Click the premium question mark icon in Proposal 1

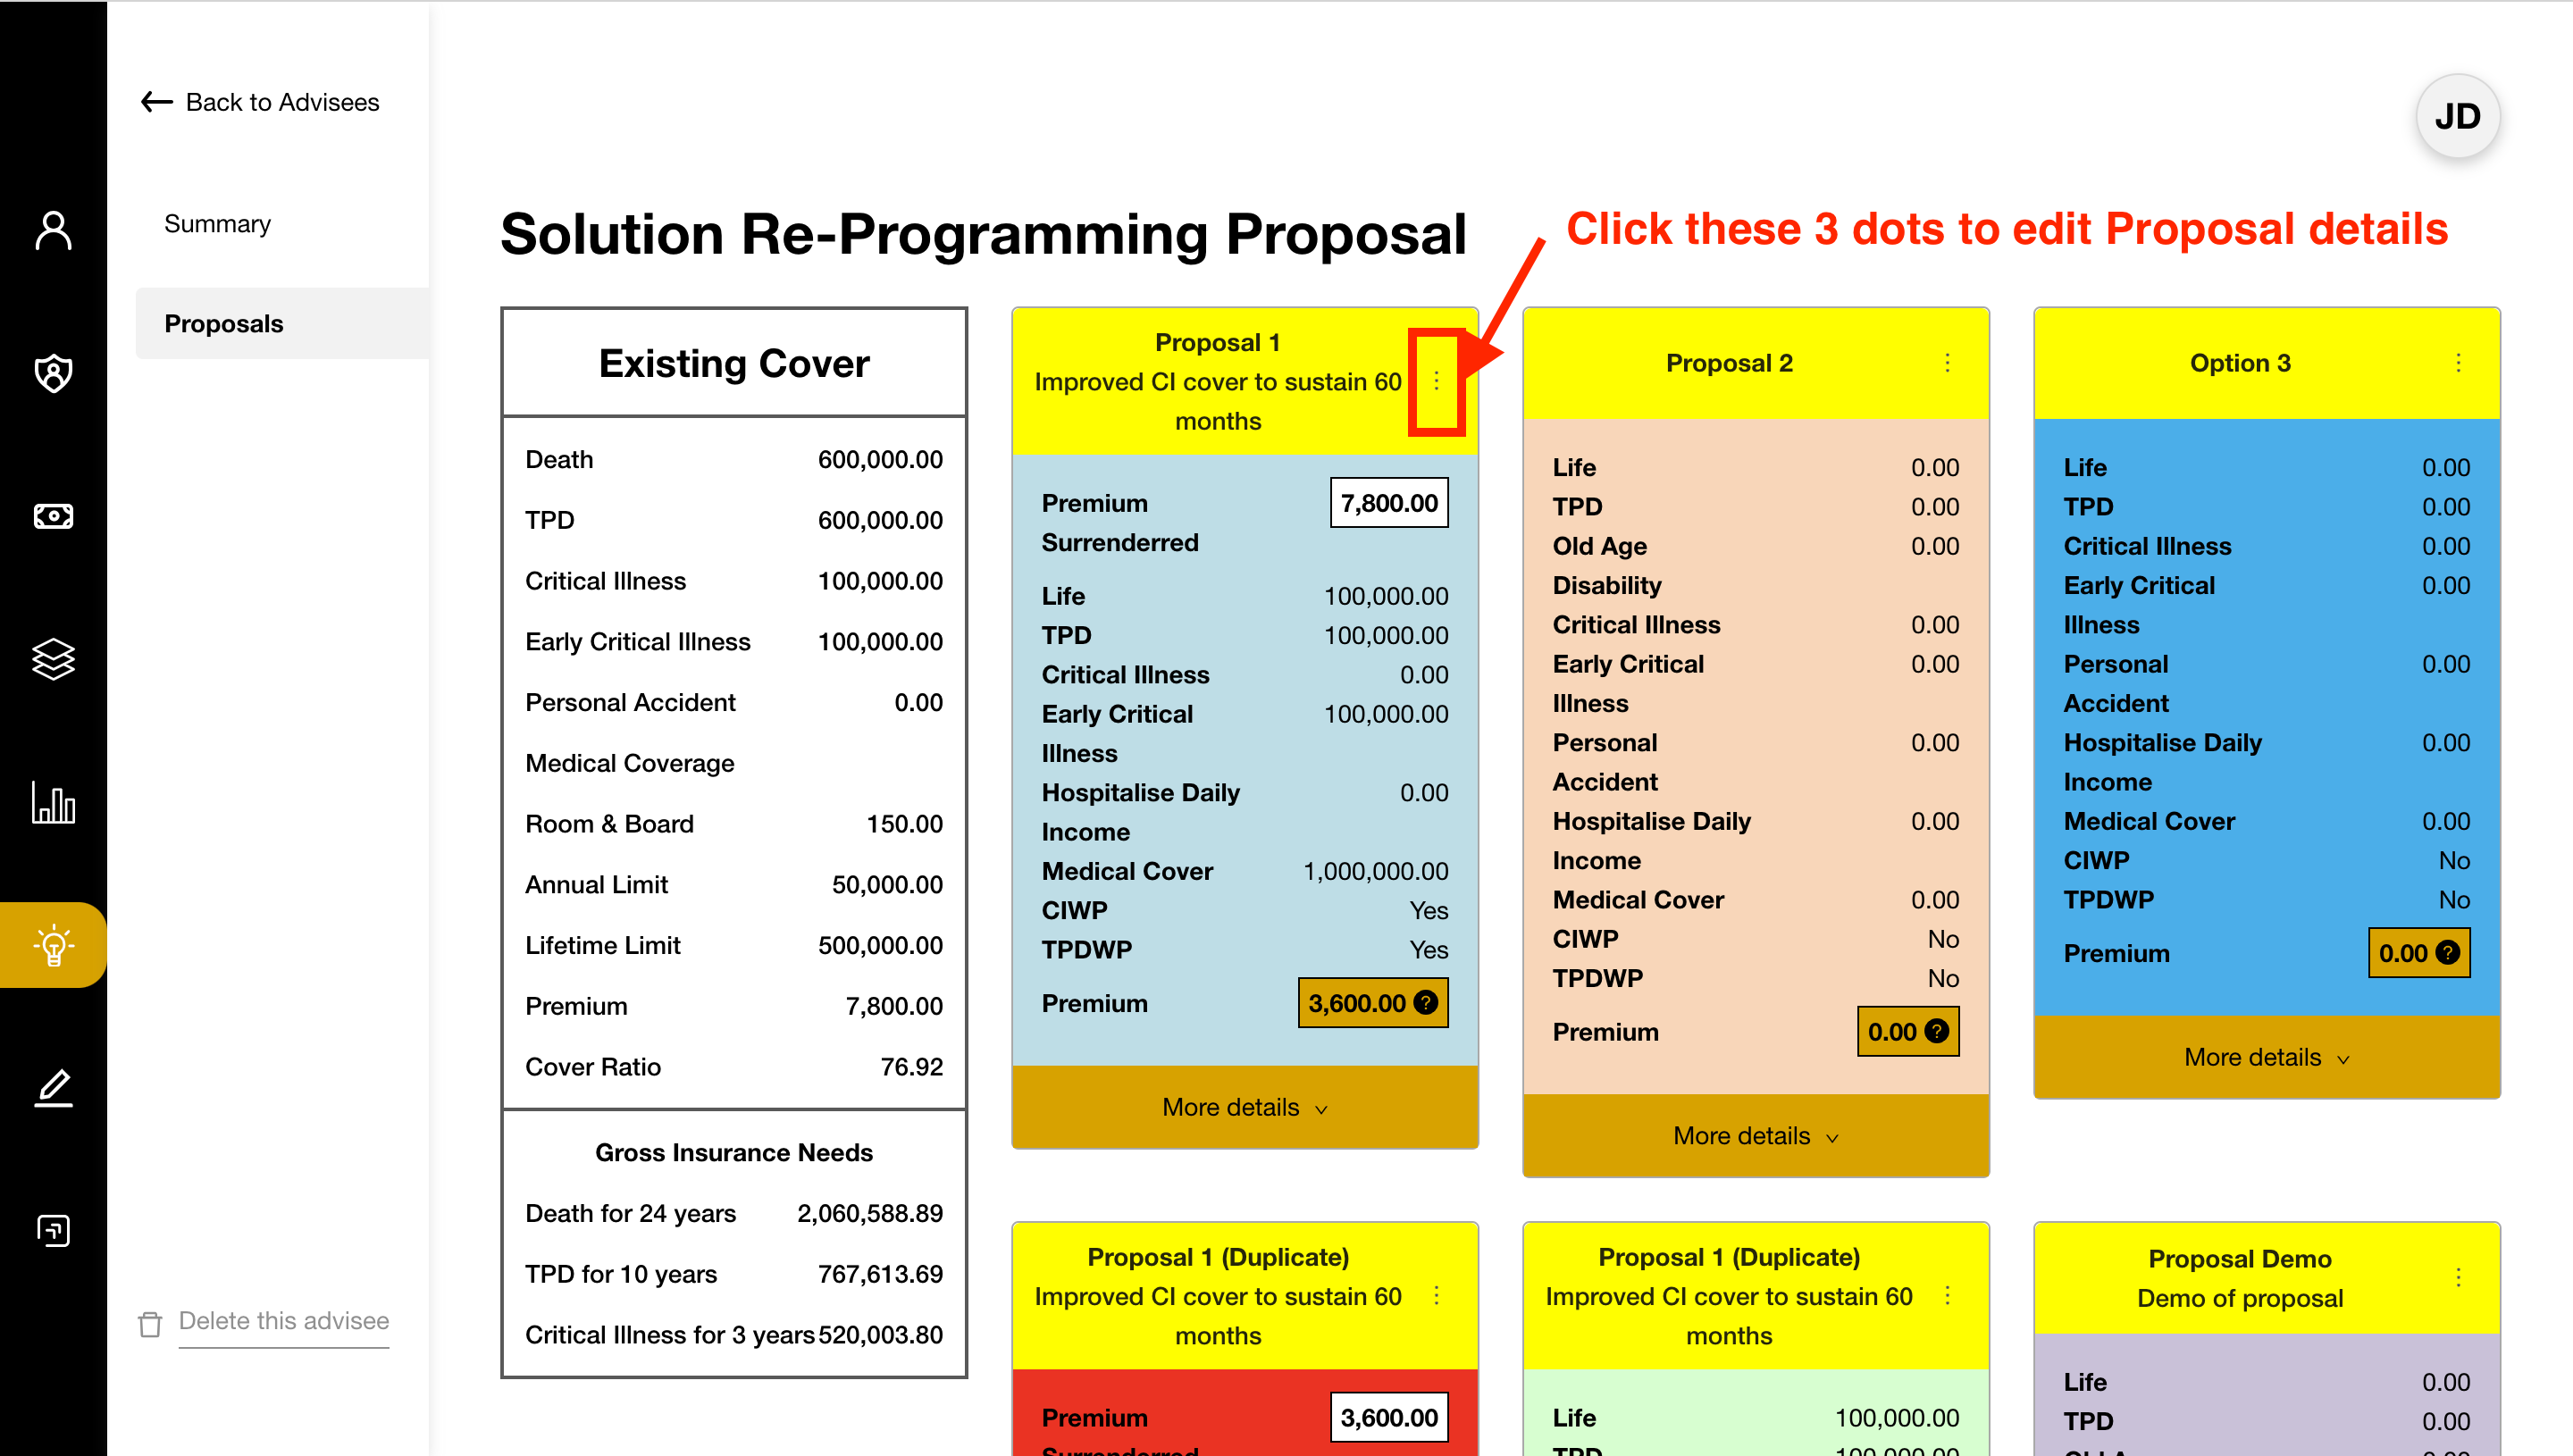(1426, 1002)
